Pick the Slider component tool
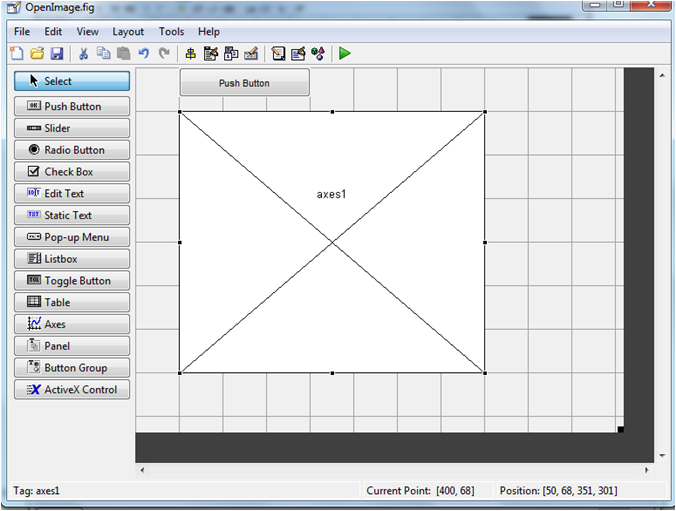This screenshot has height=511, width=676. coord(72,128)
